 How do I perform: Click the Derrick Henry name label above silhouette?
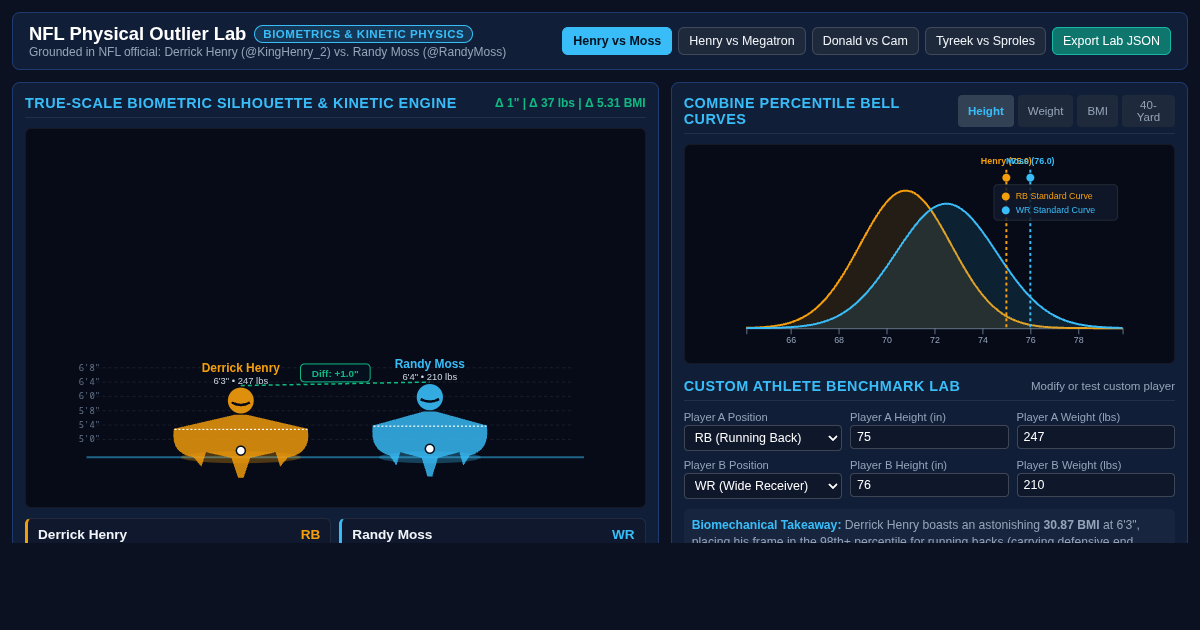click(241, 368)
